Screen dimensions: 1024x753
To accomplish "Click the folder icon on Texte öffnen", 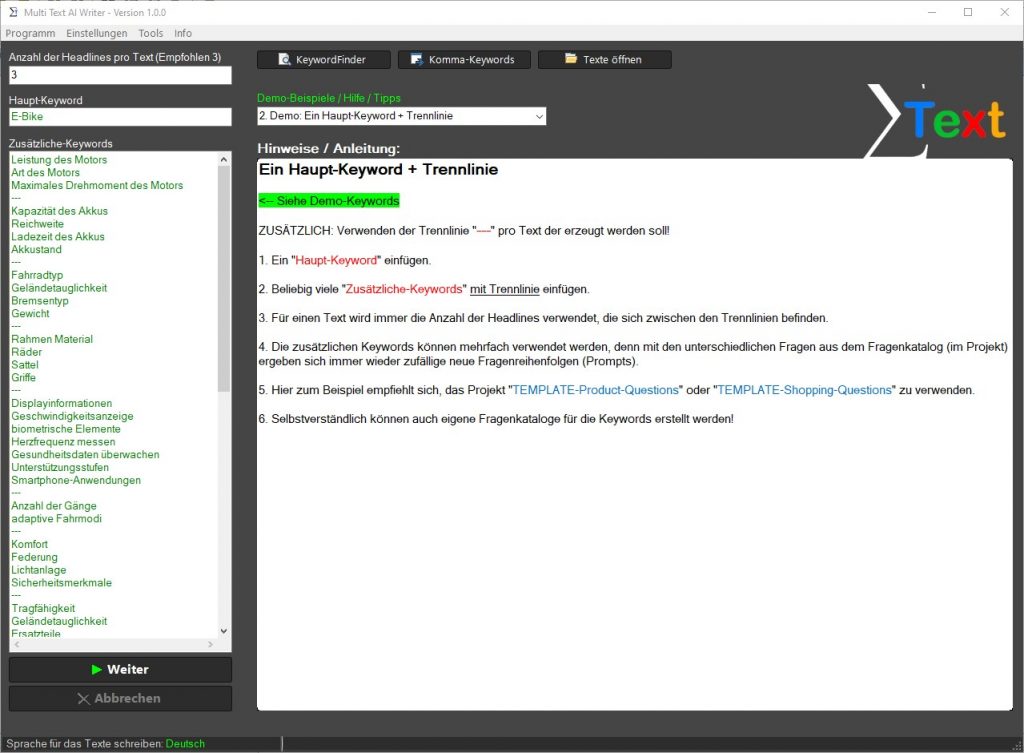I will tap(571, 60).
